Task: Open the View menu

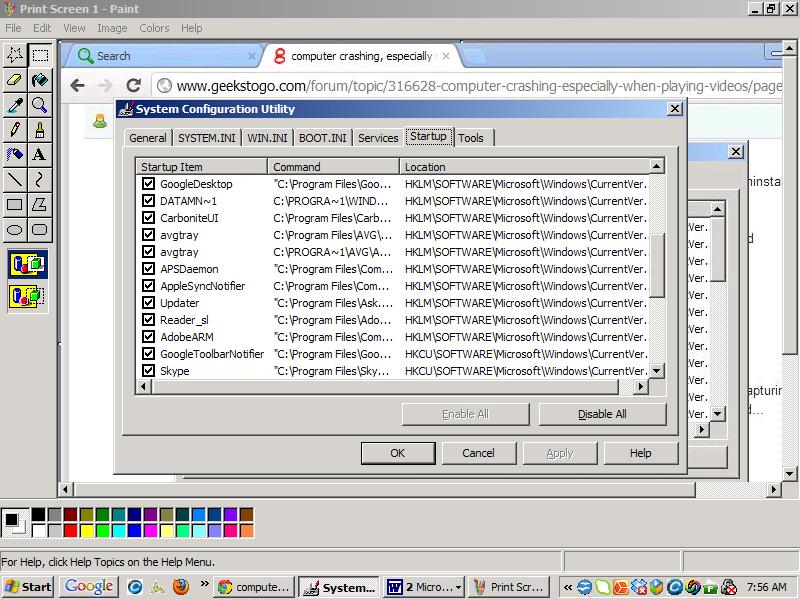Action: (x=74, y=28)
